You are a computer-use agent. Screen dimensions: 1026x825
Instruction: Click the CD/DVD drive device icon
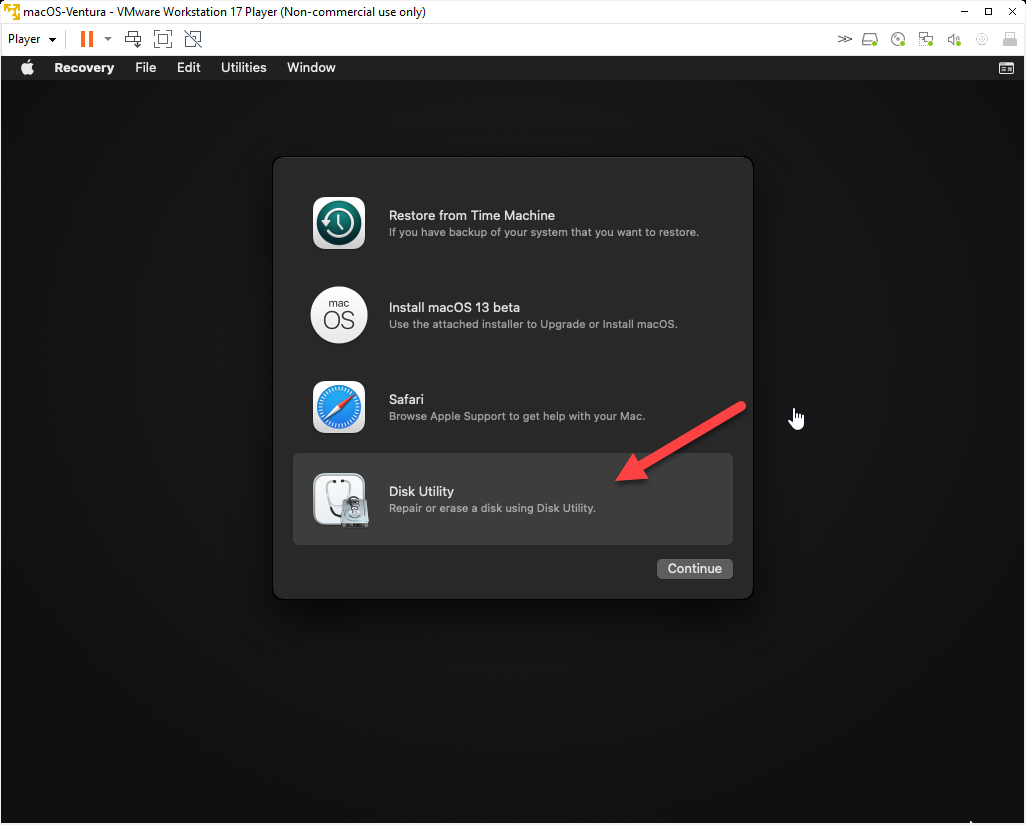click(898, 39)
